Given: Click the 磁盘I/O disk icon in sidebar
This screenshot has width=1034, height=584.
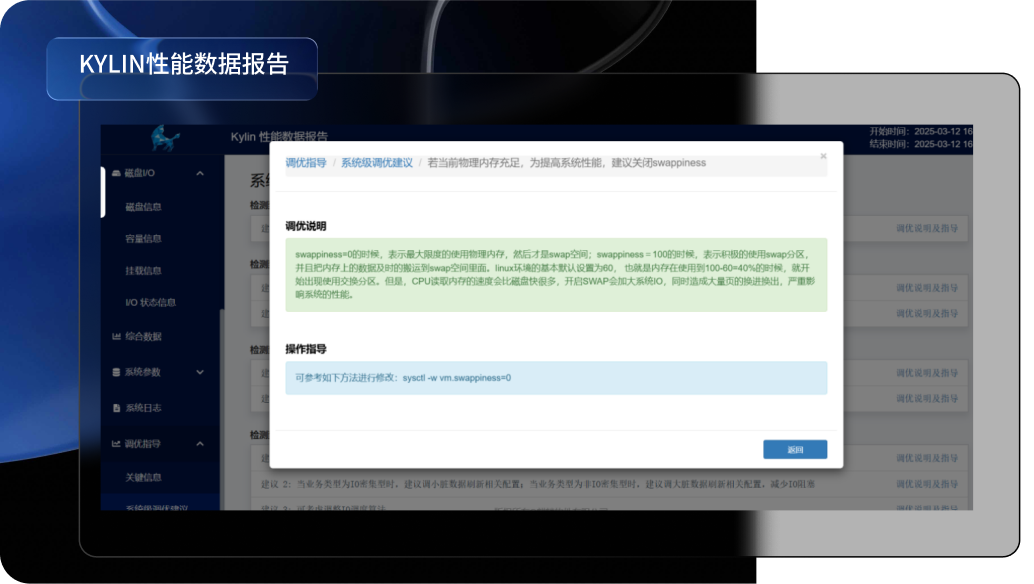Looking at the screenshot, I should [116, 174].
